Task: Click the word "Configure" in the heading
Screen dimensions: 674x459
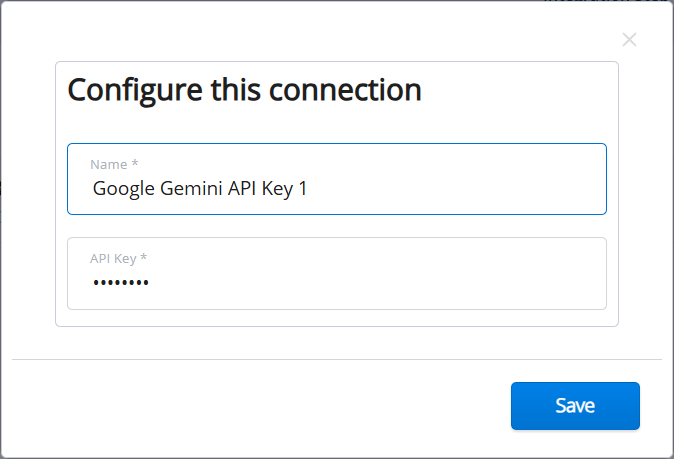Action: [135, 90]
